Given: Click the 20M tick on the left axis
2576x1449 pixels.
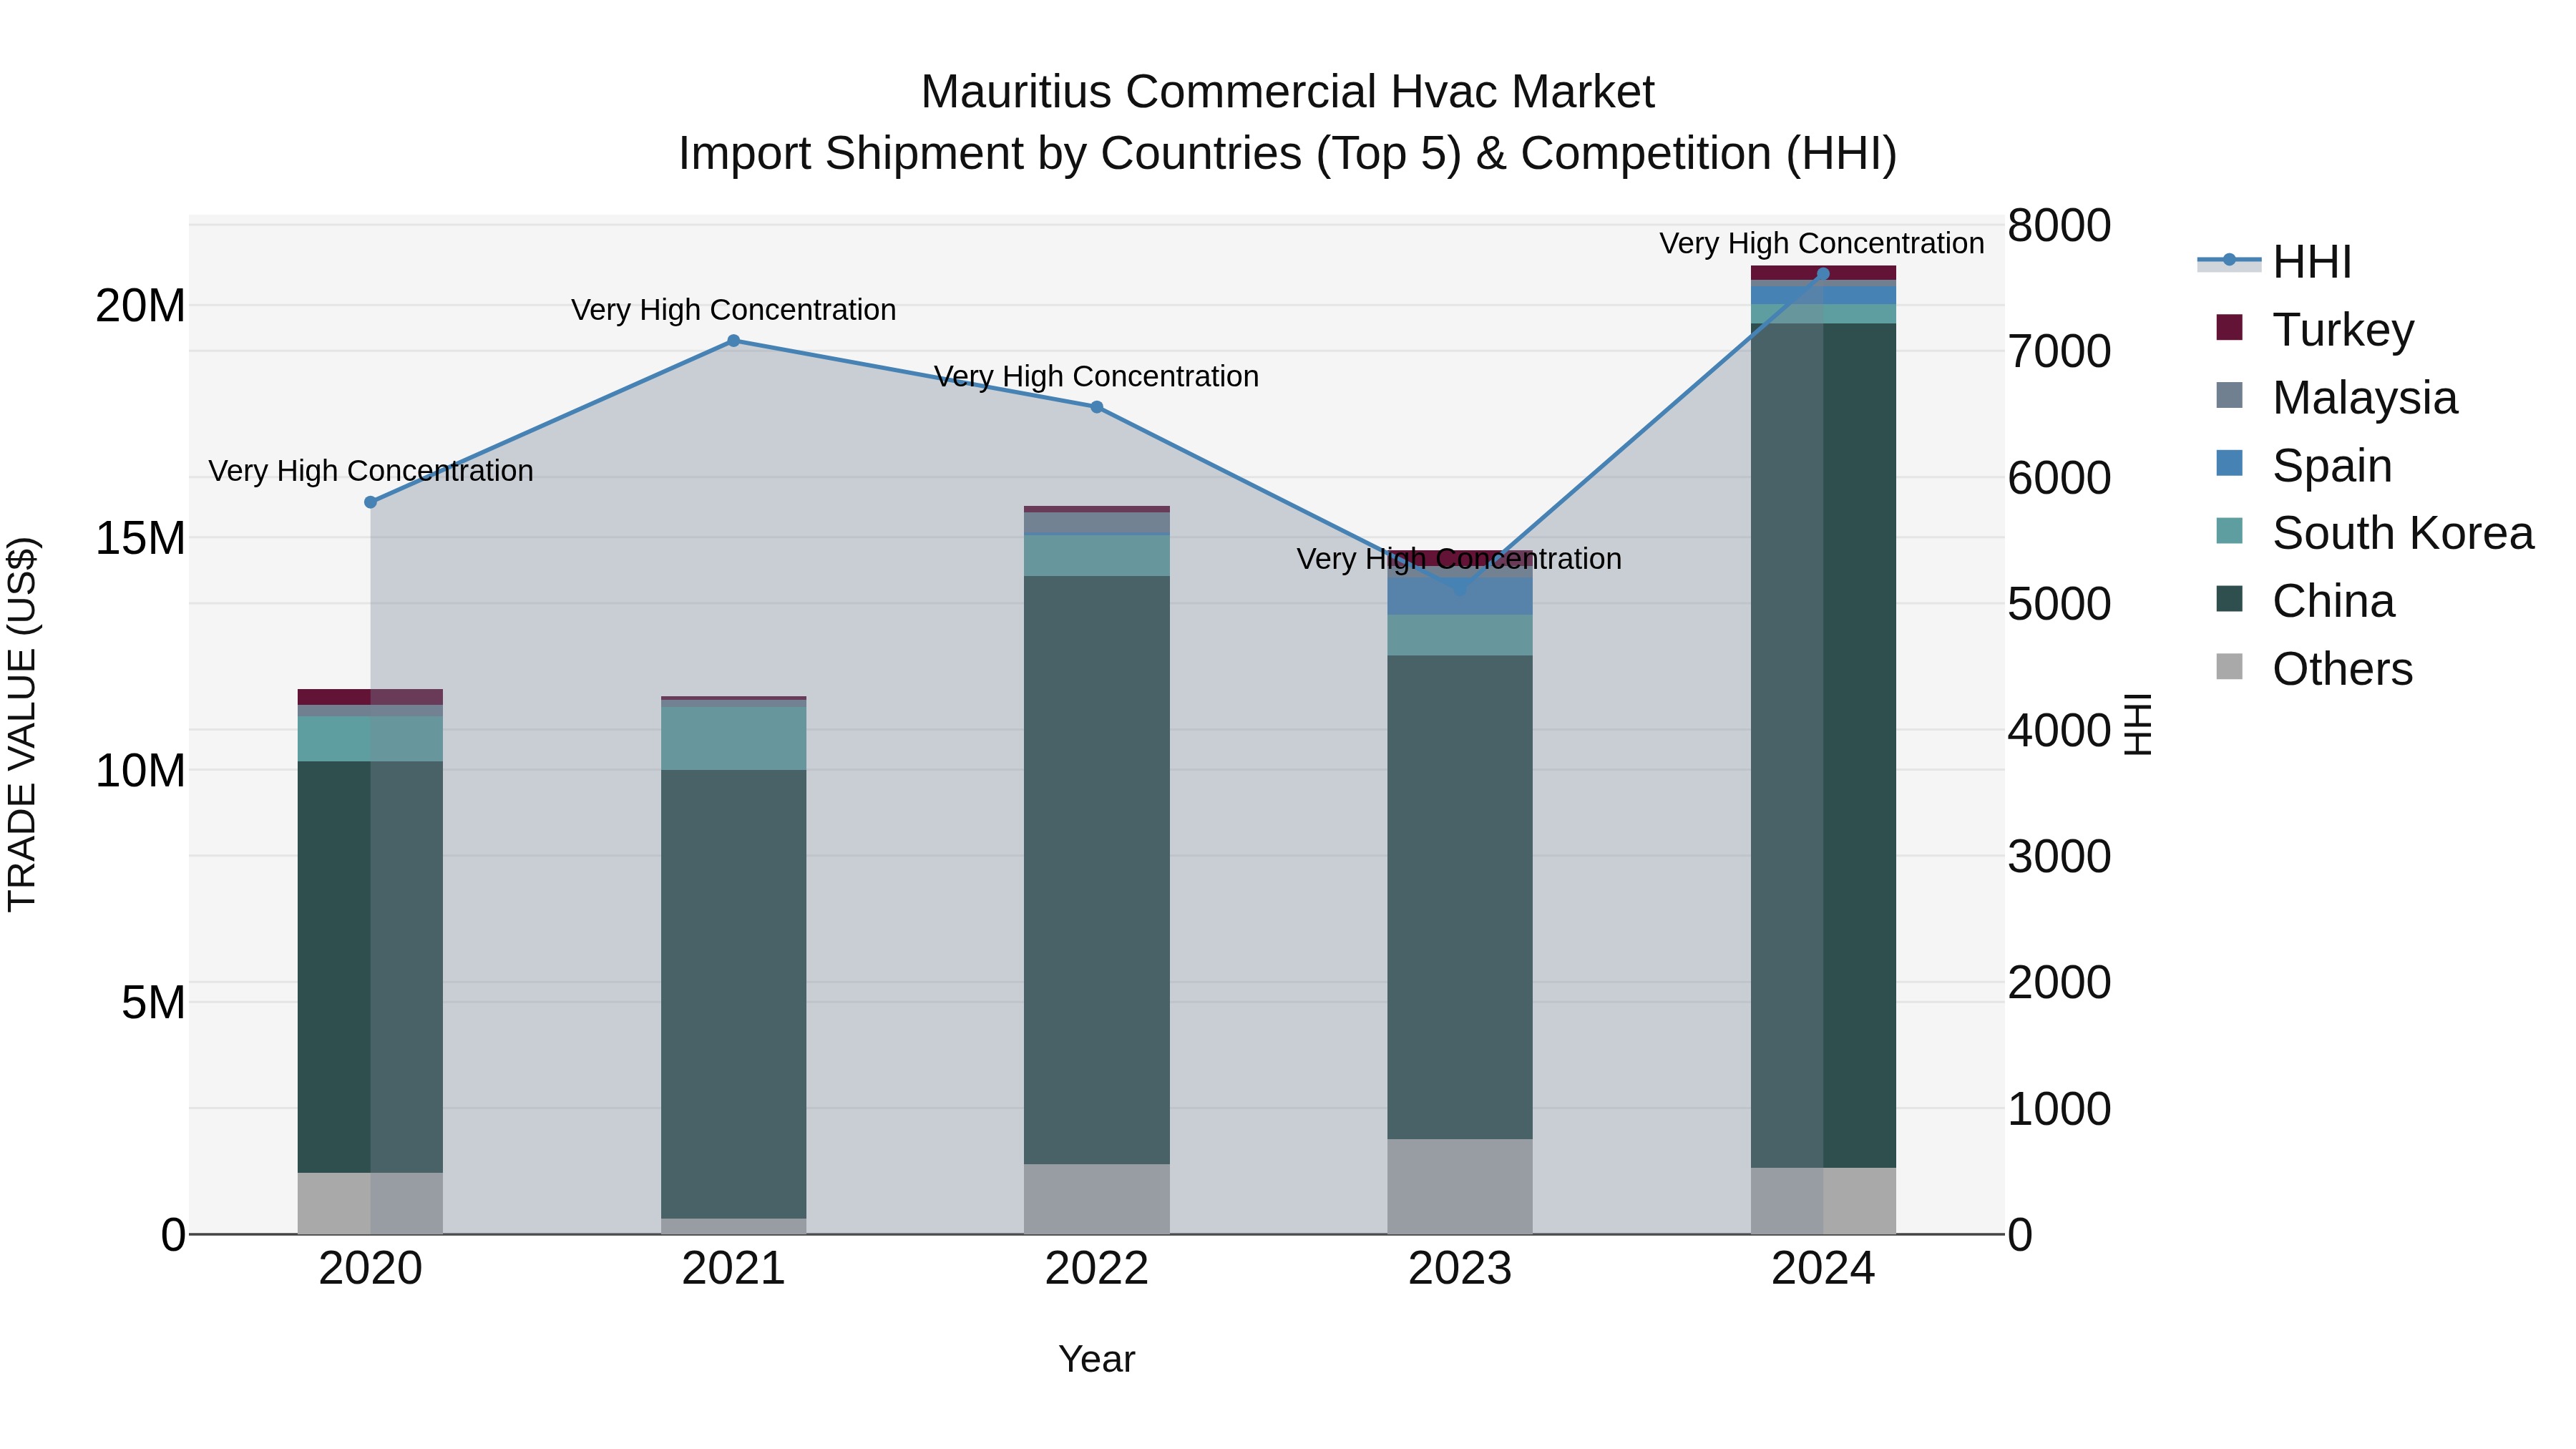Looking at the screenshot, I should 140,306.
